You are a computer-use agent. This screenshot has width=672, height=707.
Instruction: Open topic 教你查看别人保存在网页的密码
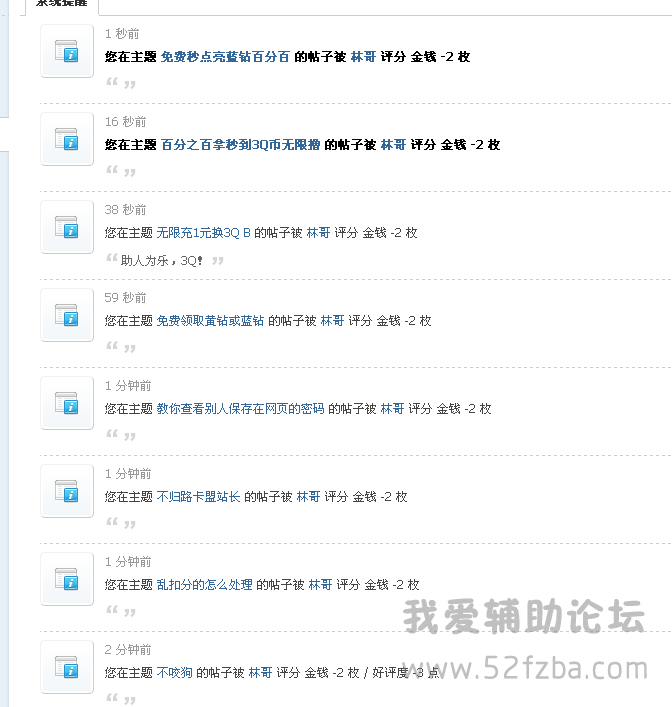point(240,409)
